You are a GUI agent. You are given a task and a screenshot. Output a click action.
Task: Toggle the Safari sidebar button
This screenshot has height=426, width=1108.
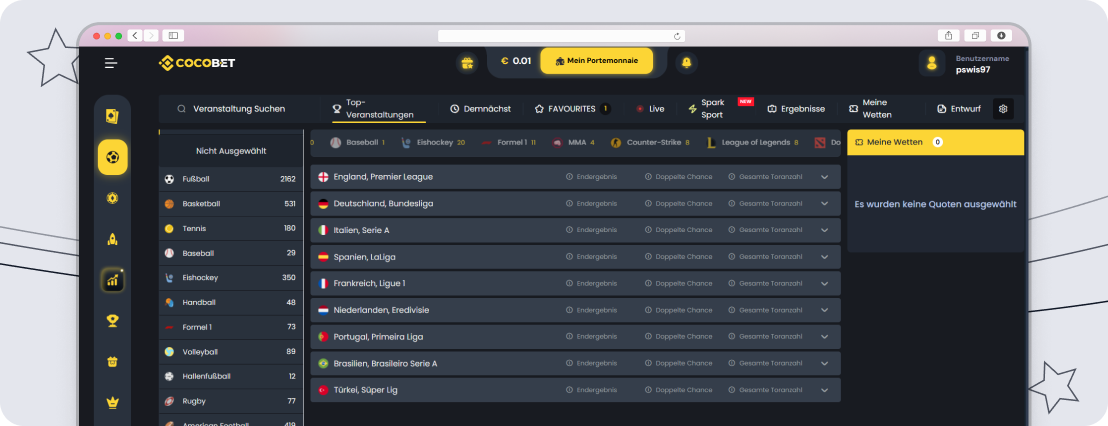173,35
